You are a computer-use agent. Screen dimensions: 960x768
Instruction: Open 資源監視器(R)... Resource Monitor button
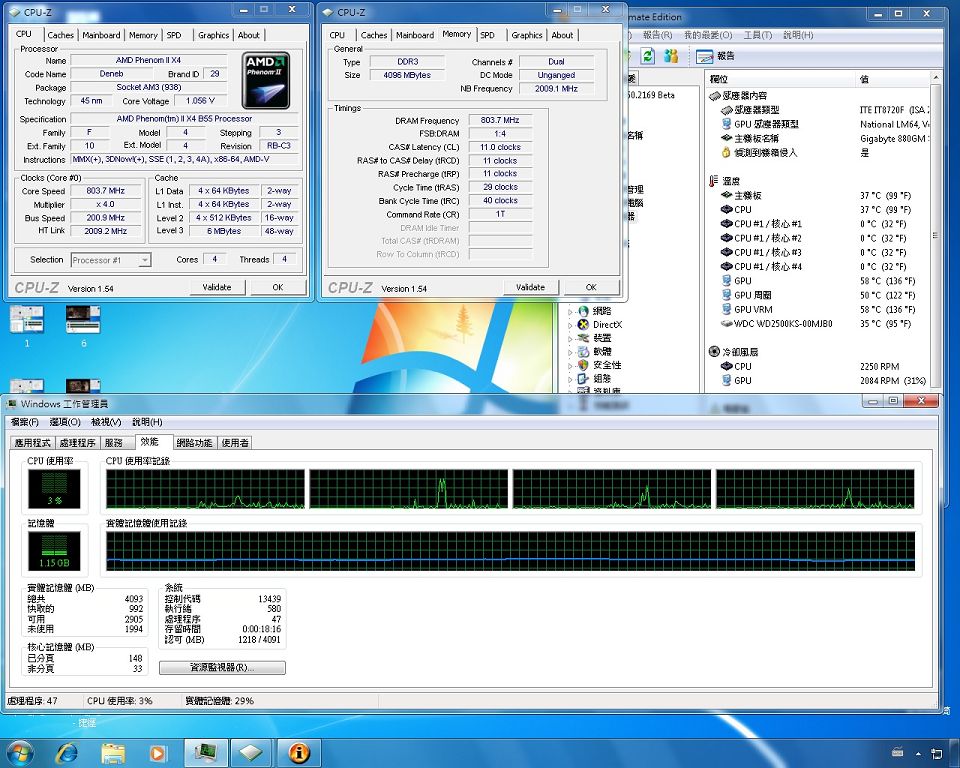222,668
